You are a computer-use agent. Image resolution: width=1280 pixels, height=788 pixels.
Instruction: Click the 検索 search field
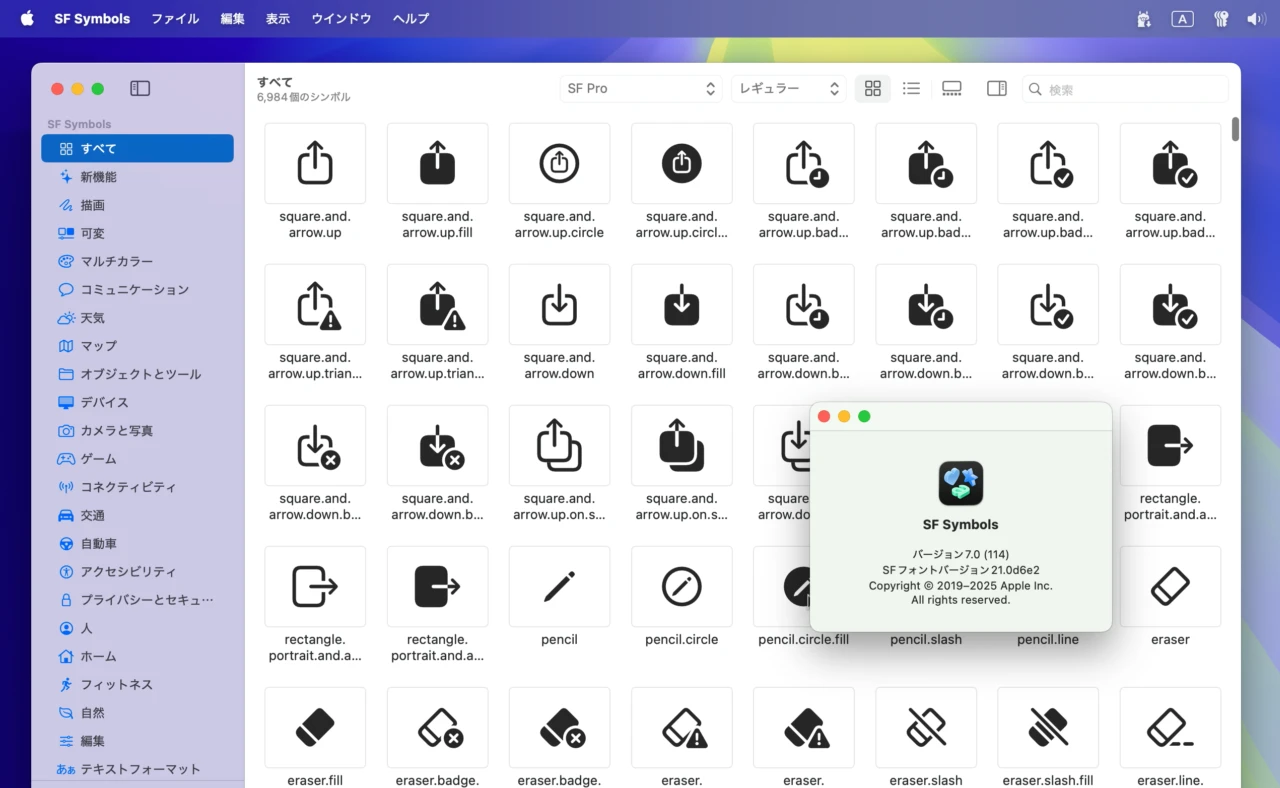[x=1132, y=89]
